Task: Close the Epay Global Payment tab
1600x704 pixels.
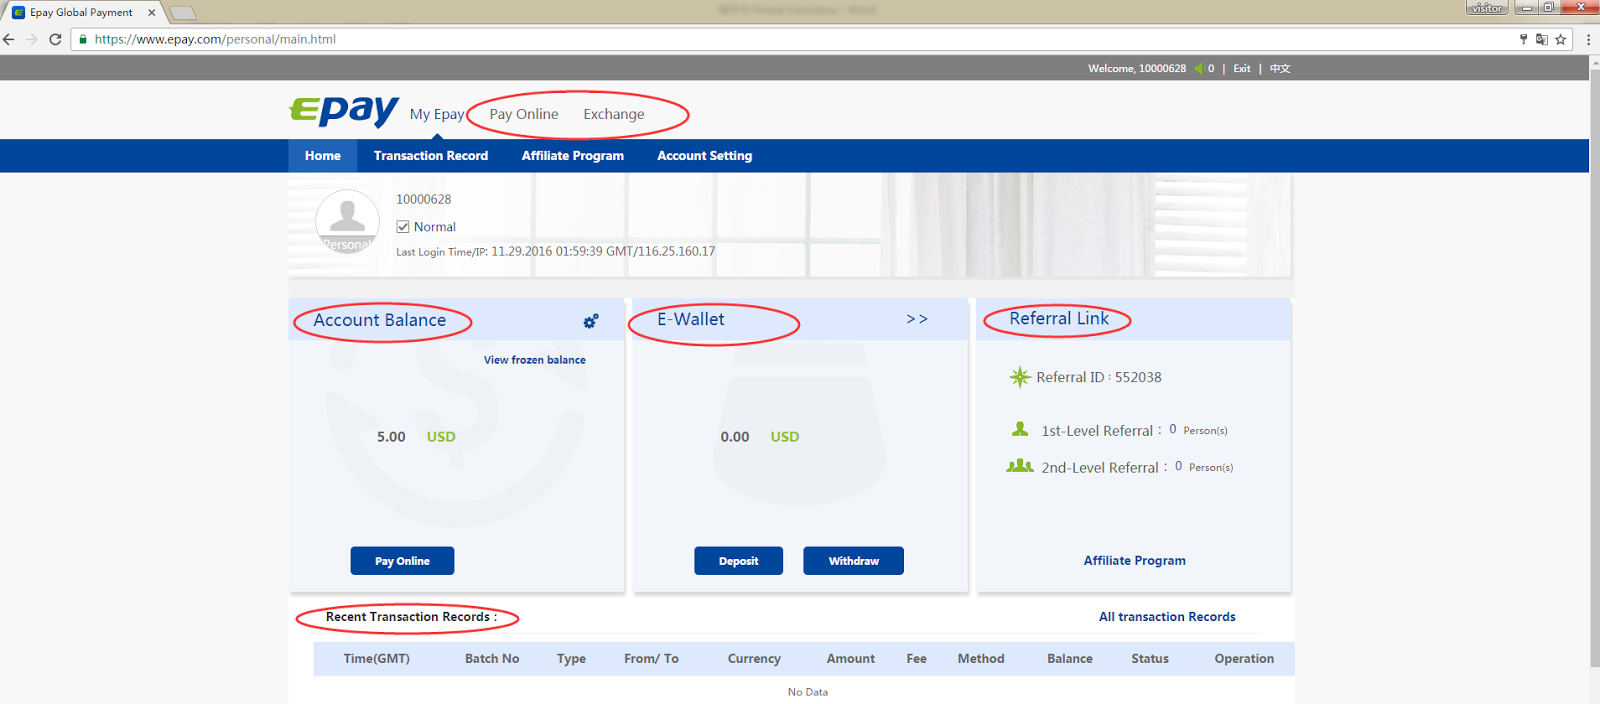Action: [x=152, y=13]
